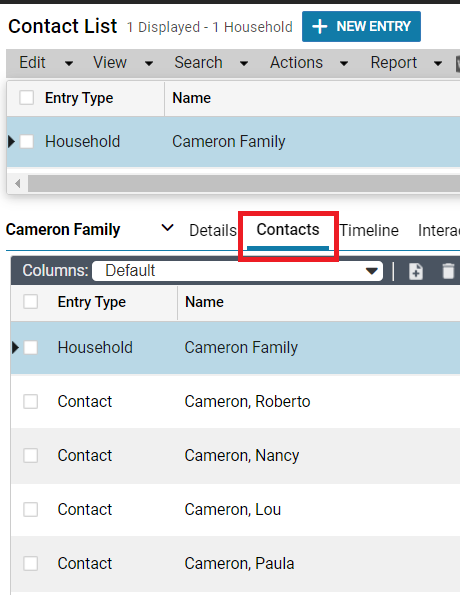Click the add new document icon
This screenshot has width=460, height=595.
416,271
